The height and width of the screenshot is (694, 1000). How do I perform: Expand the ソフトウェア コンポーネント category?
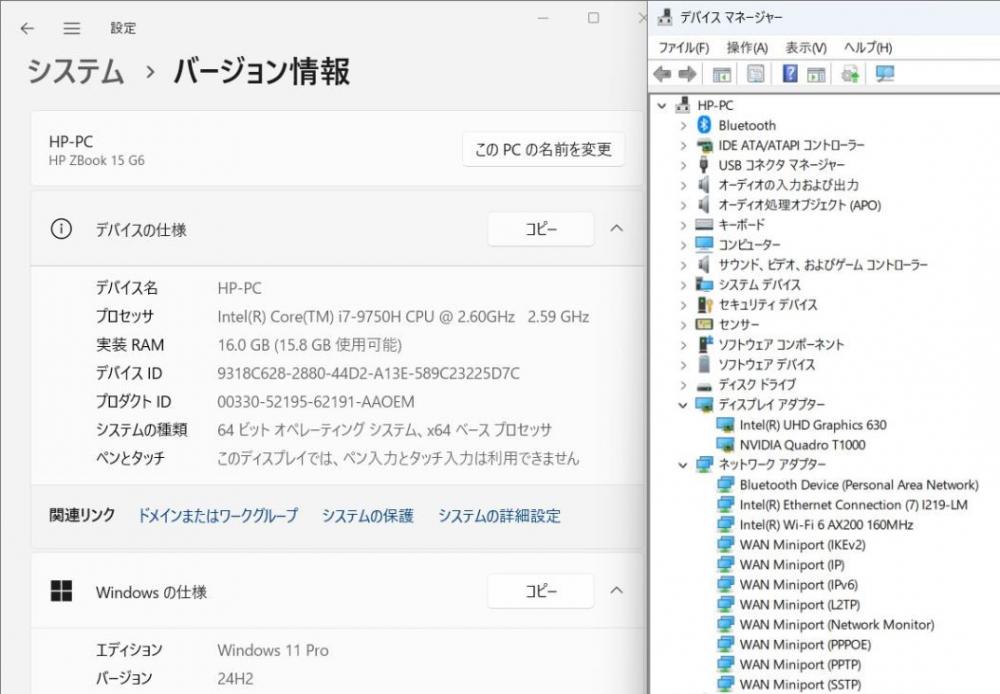(x=683, y=344)
